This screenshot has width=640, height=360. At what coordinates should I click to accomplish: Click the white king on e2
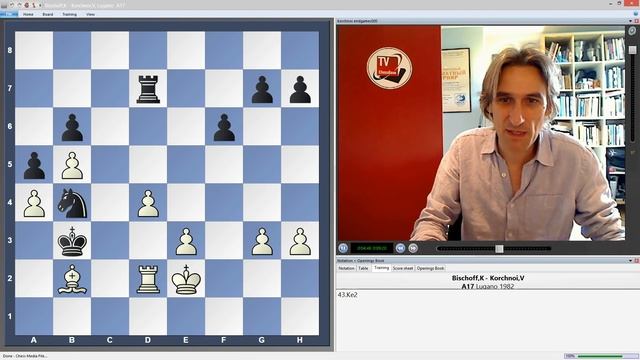[x=186, y=279]
